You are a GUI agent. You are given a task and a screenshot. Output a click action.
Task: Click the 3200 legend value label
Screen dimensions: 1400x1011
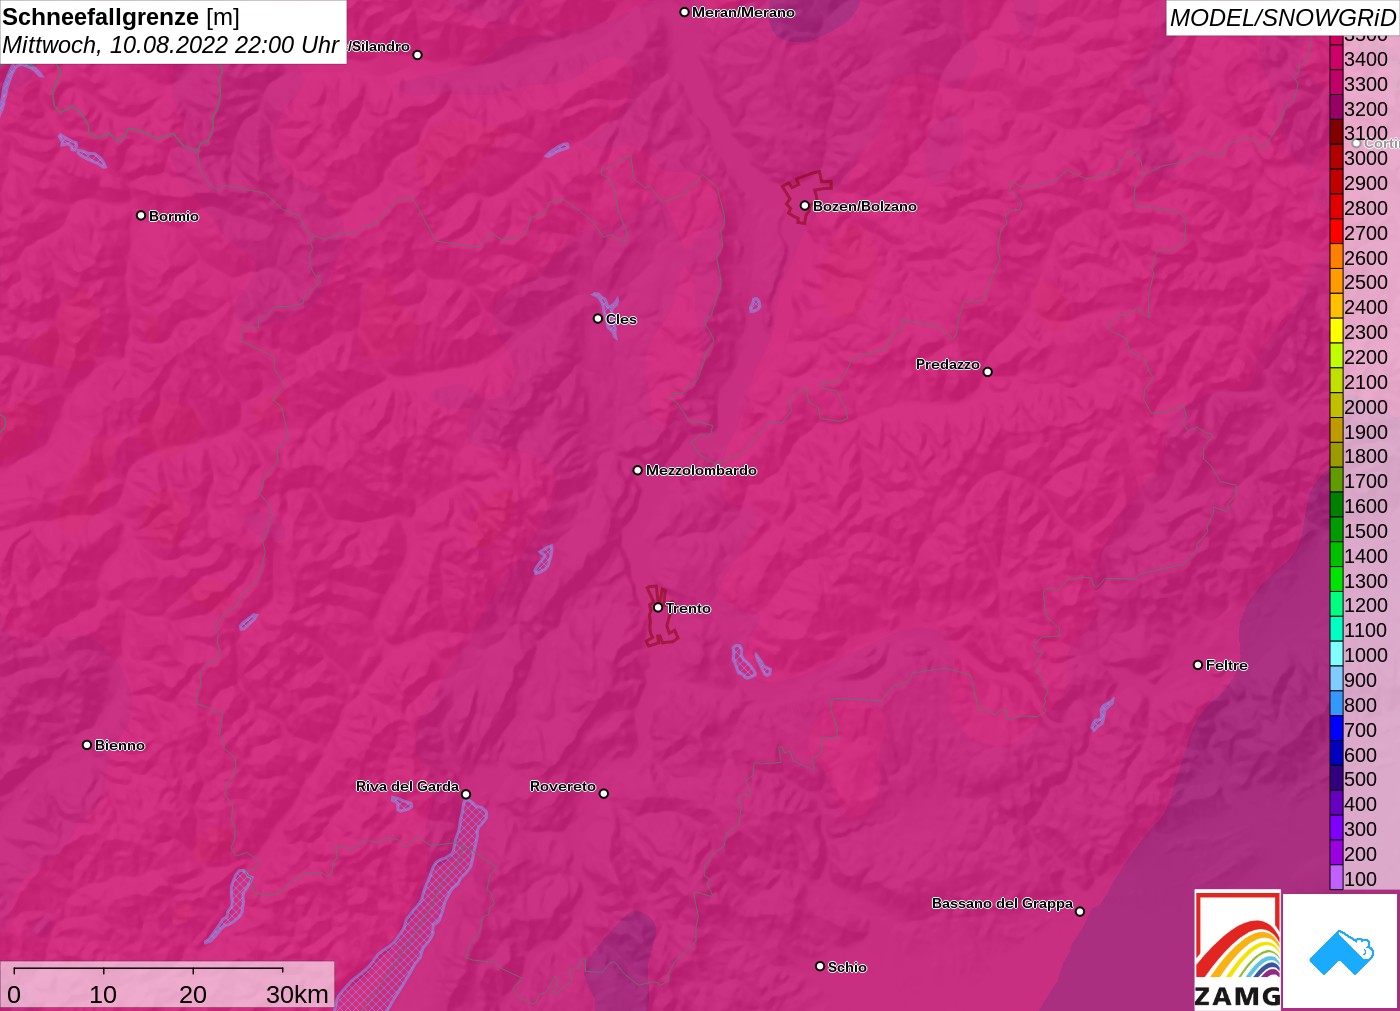tap(1366, 109)
